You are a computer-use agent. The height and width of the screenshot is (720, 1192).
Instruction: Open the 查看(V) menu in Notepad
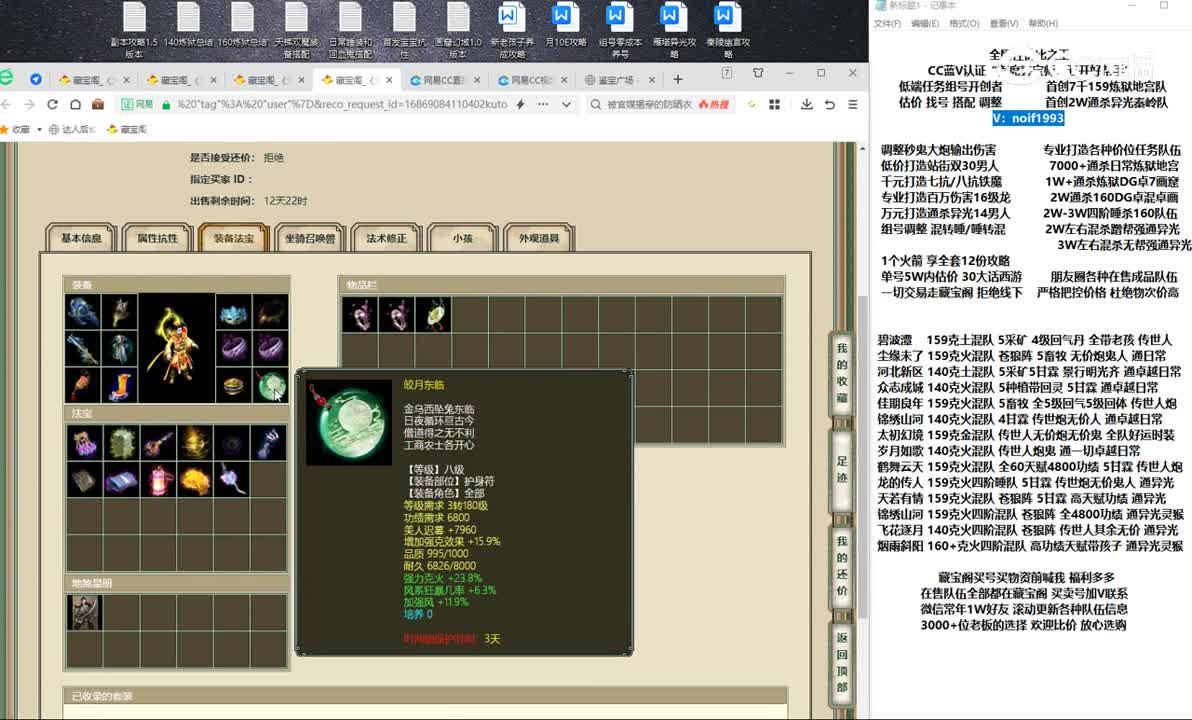click(1003, 24)
